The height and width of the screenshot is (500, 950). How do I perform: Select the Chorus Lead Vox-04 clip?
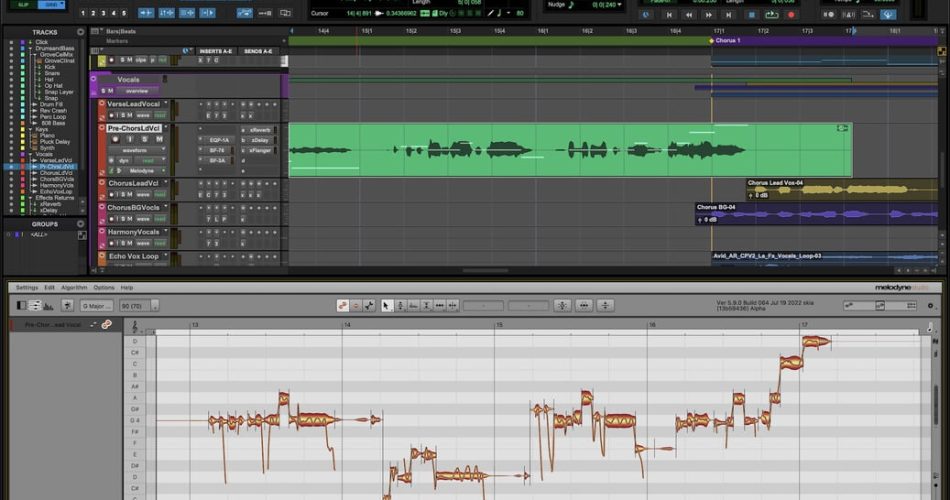pos(842,190)
